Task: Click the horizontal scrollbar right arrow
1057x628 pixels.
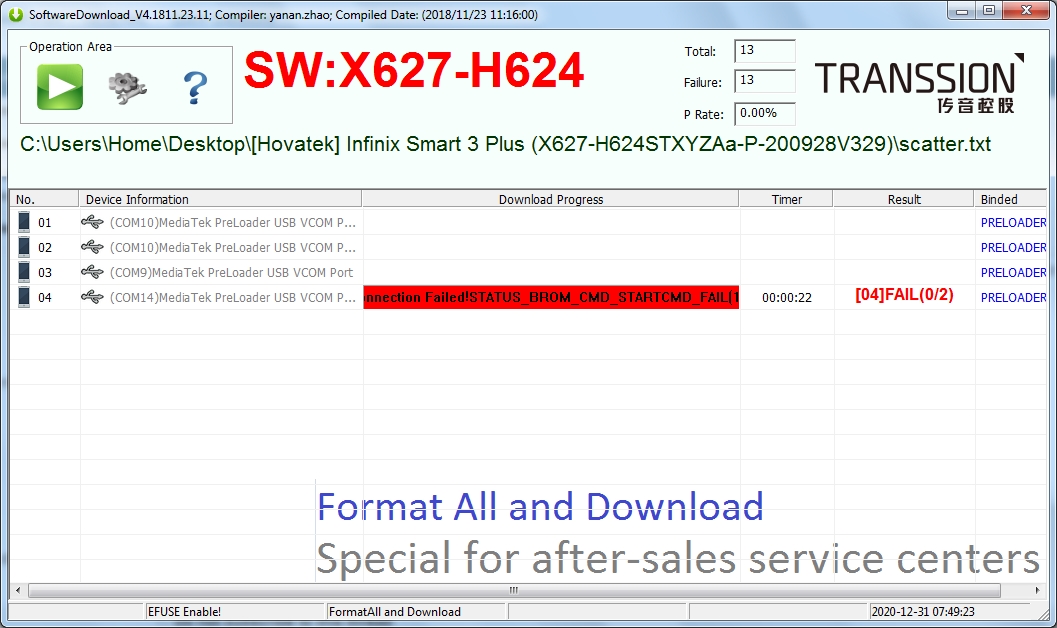Action: pos(1037,590)
